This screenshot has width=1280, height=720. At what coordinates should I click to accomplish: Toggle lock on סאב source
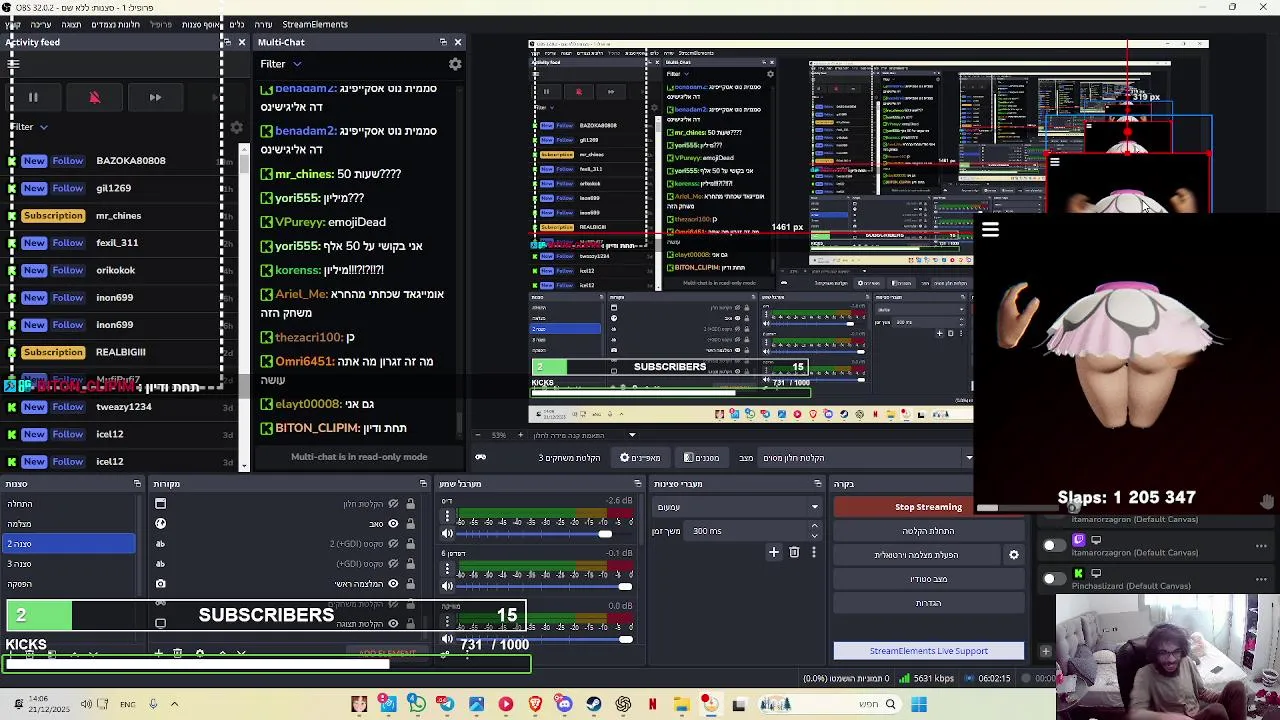(410, 523)
